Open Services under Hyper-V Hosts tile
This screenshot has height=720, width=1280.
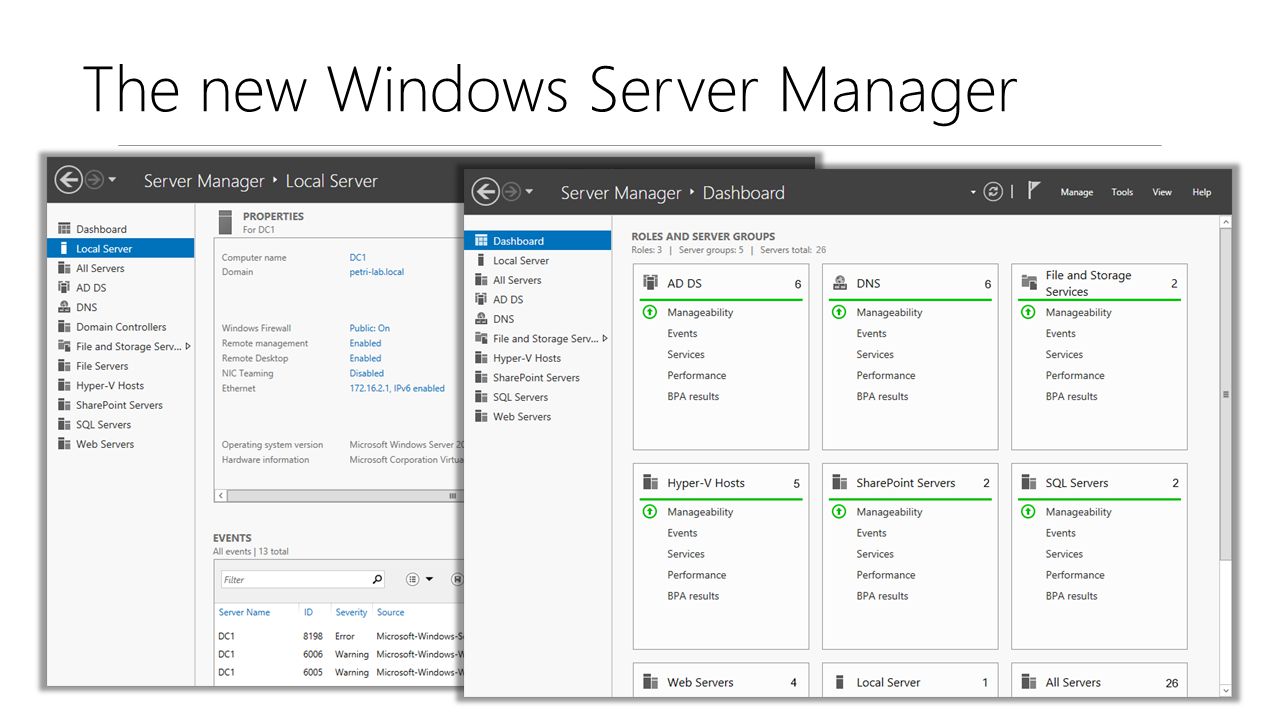click(686, 554)
